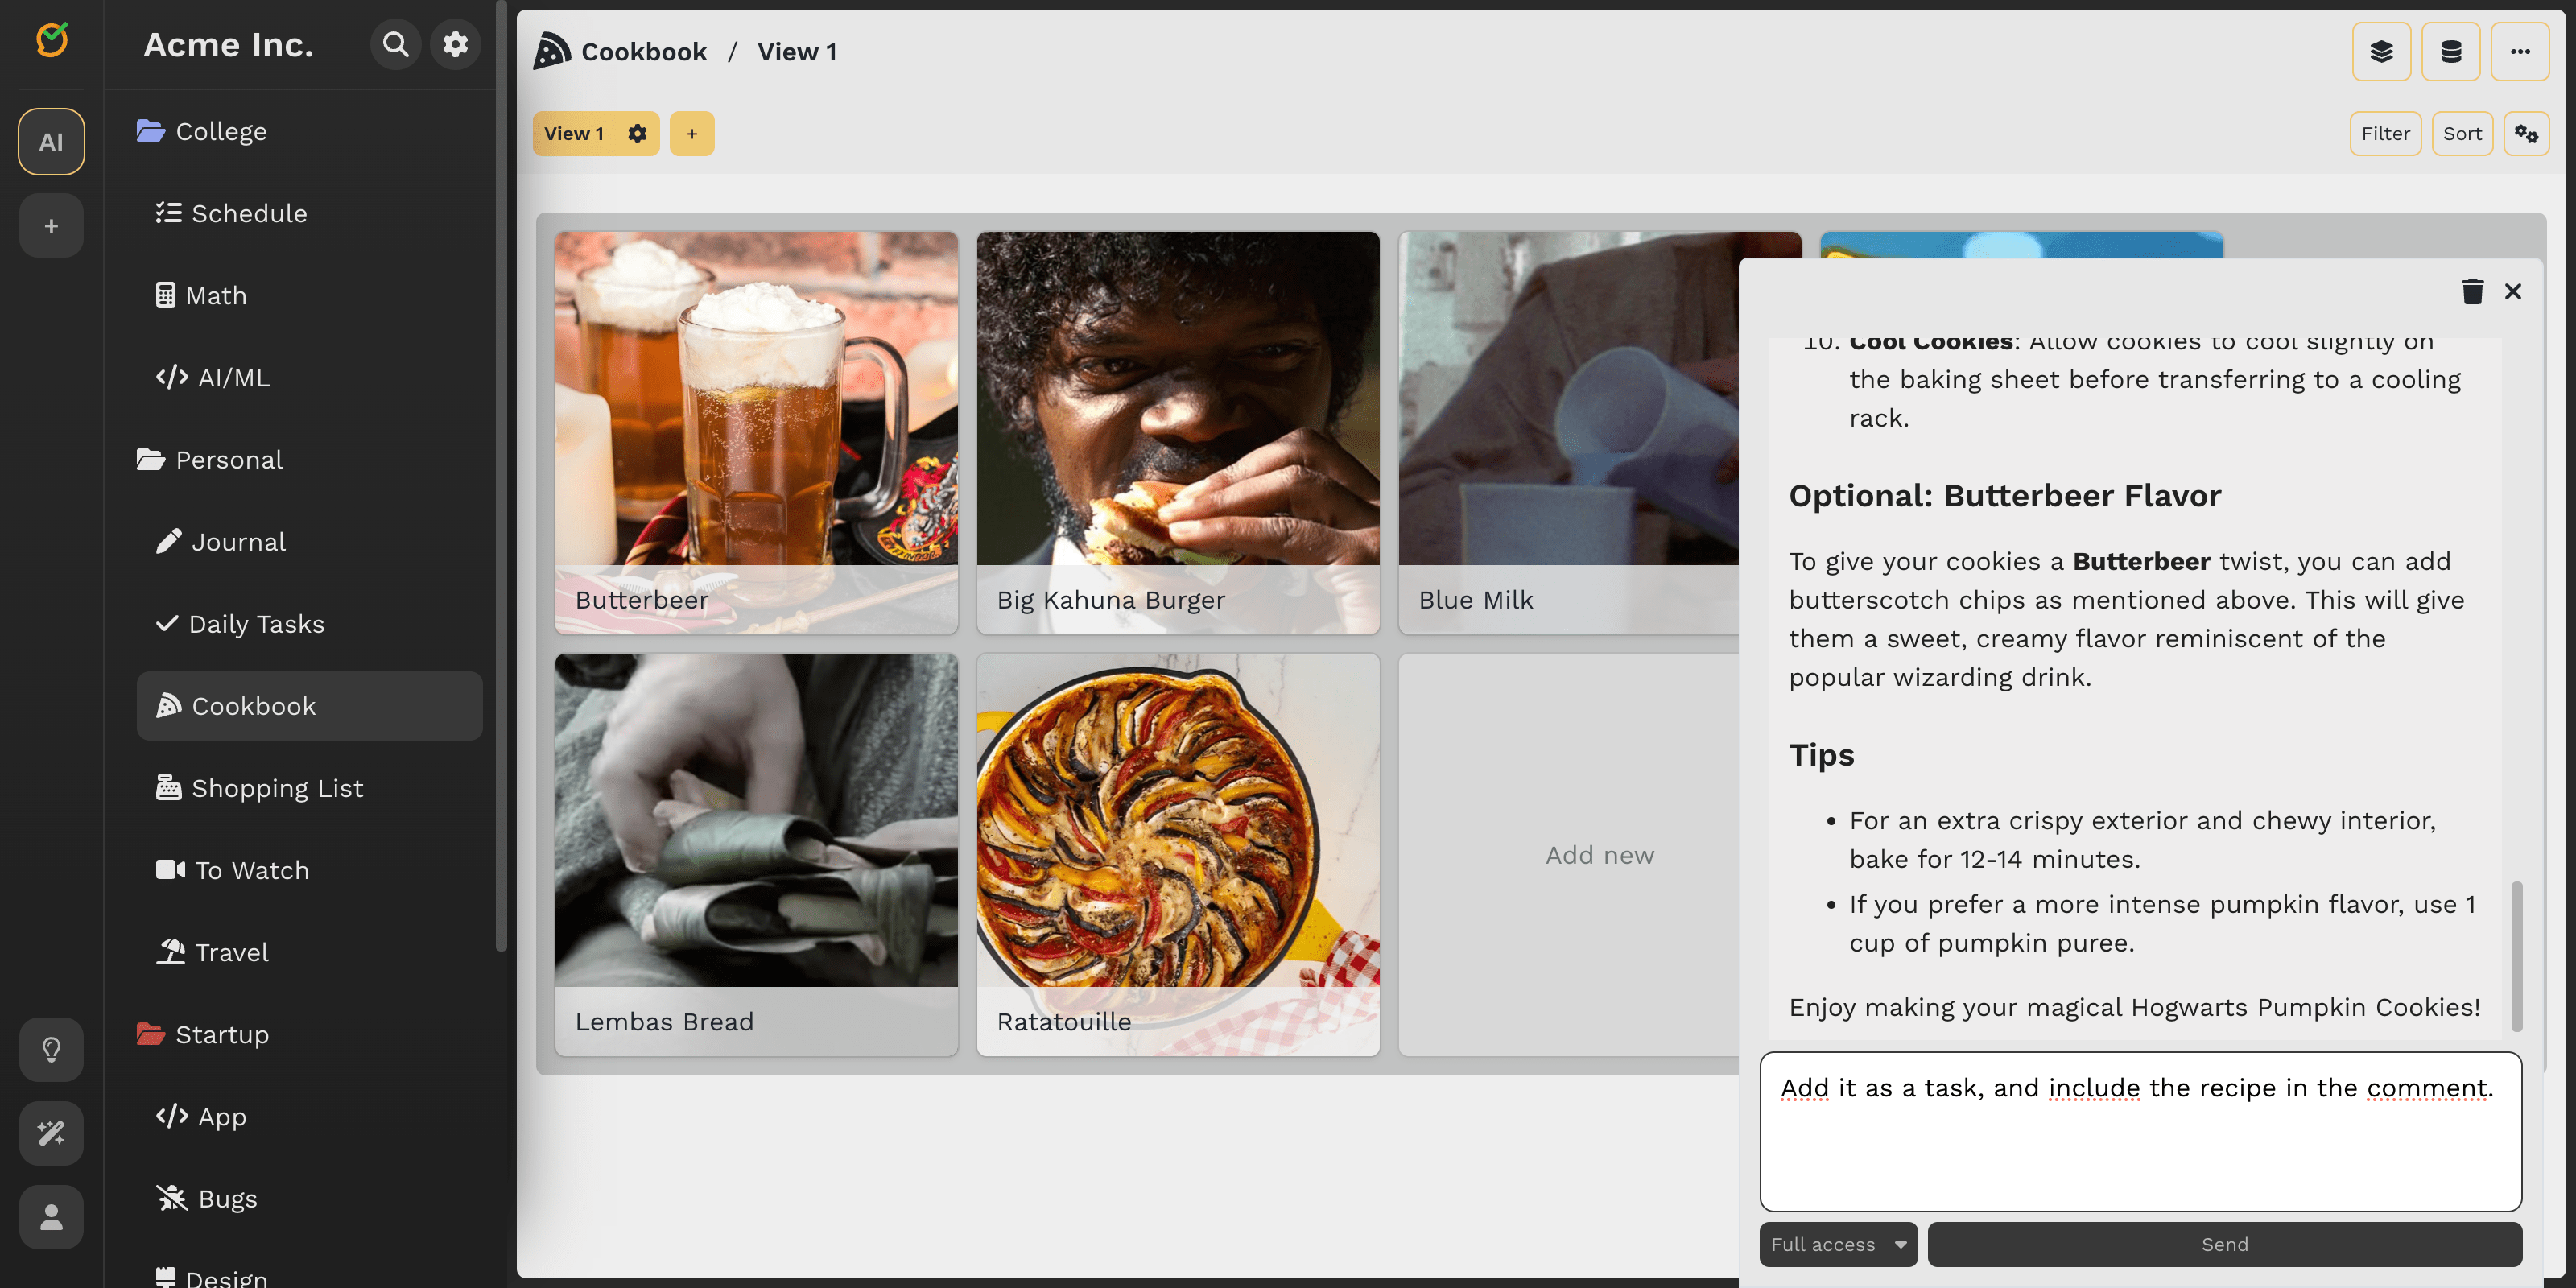
Task: Add a new view with plus button
Action: [692, 134]
